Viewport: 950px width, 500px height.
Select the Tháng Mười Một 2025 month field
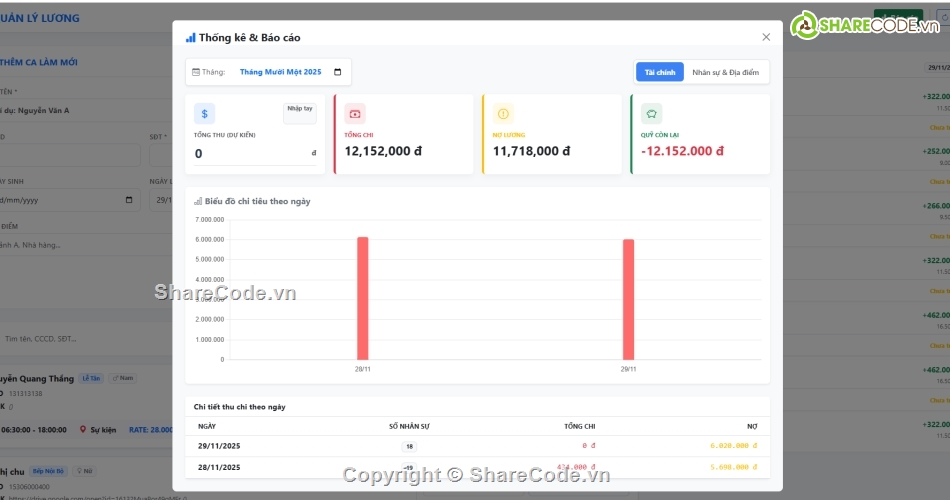coord(281,72)
